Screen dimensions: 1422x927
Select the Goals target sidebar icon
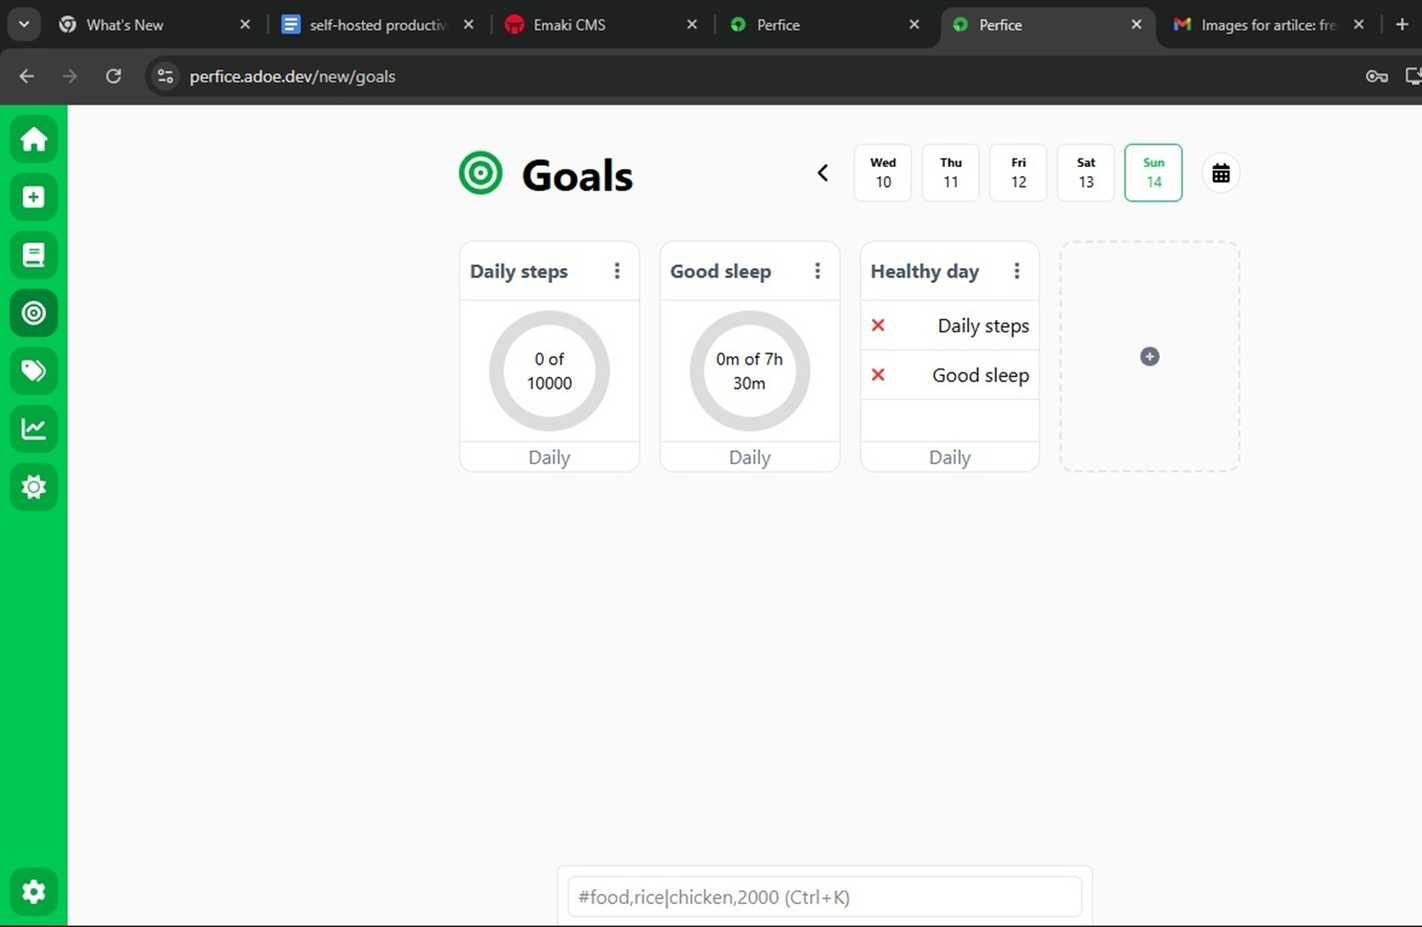33,313
